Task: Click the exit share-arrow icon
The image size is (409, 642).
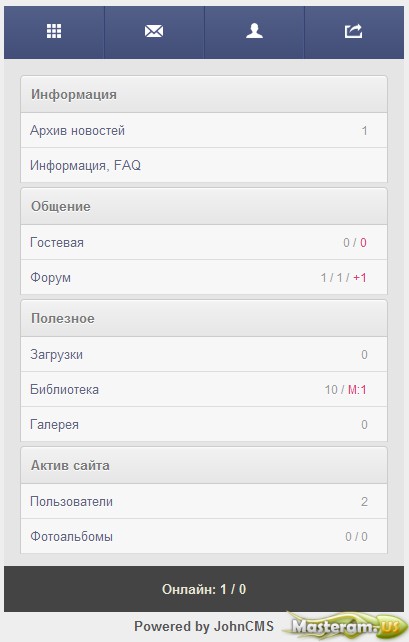Action: pyautogui.click(x=353, y=31)
